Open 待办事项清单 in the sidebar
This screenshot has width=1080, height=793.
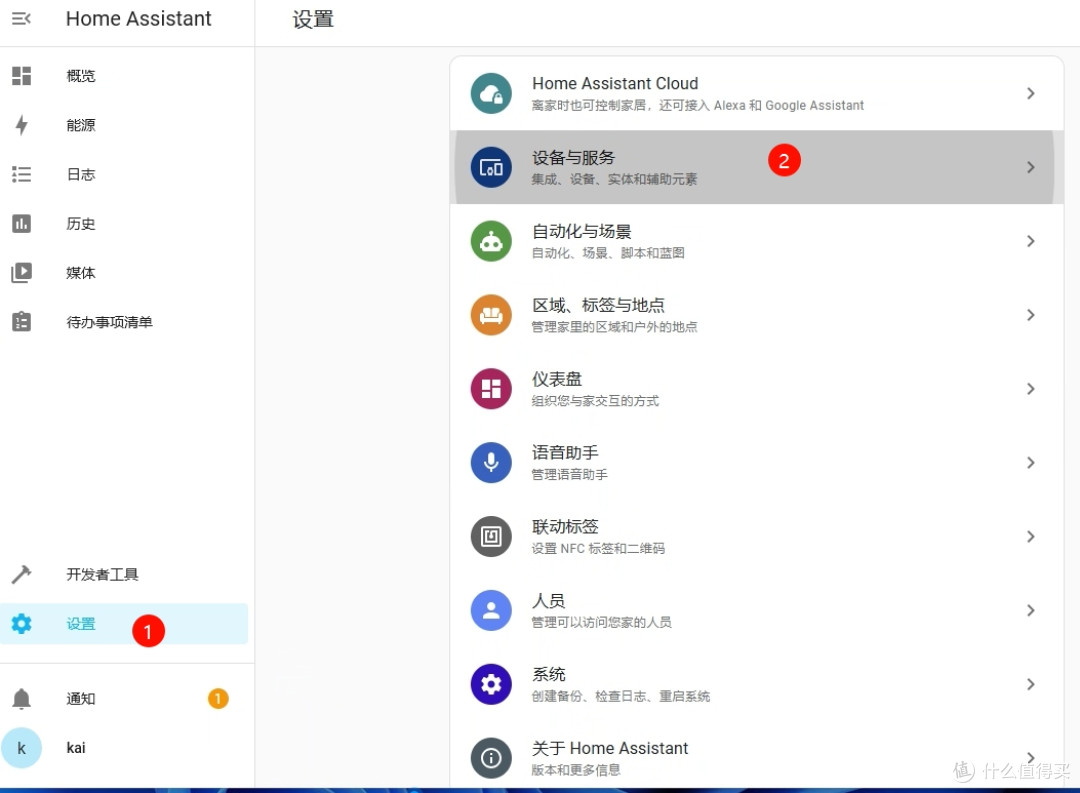click(x=109, y=322)
